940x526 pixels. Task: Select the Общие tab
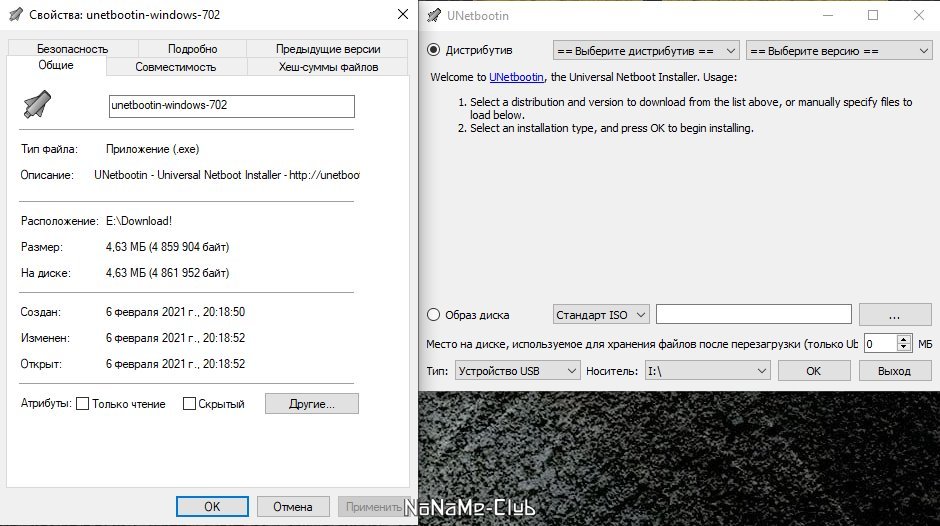56,65
